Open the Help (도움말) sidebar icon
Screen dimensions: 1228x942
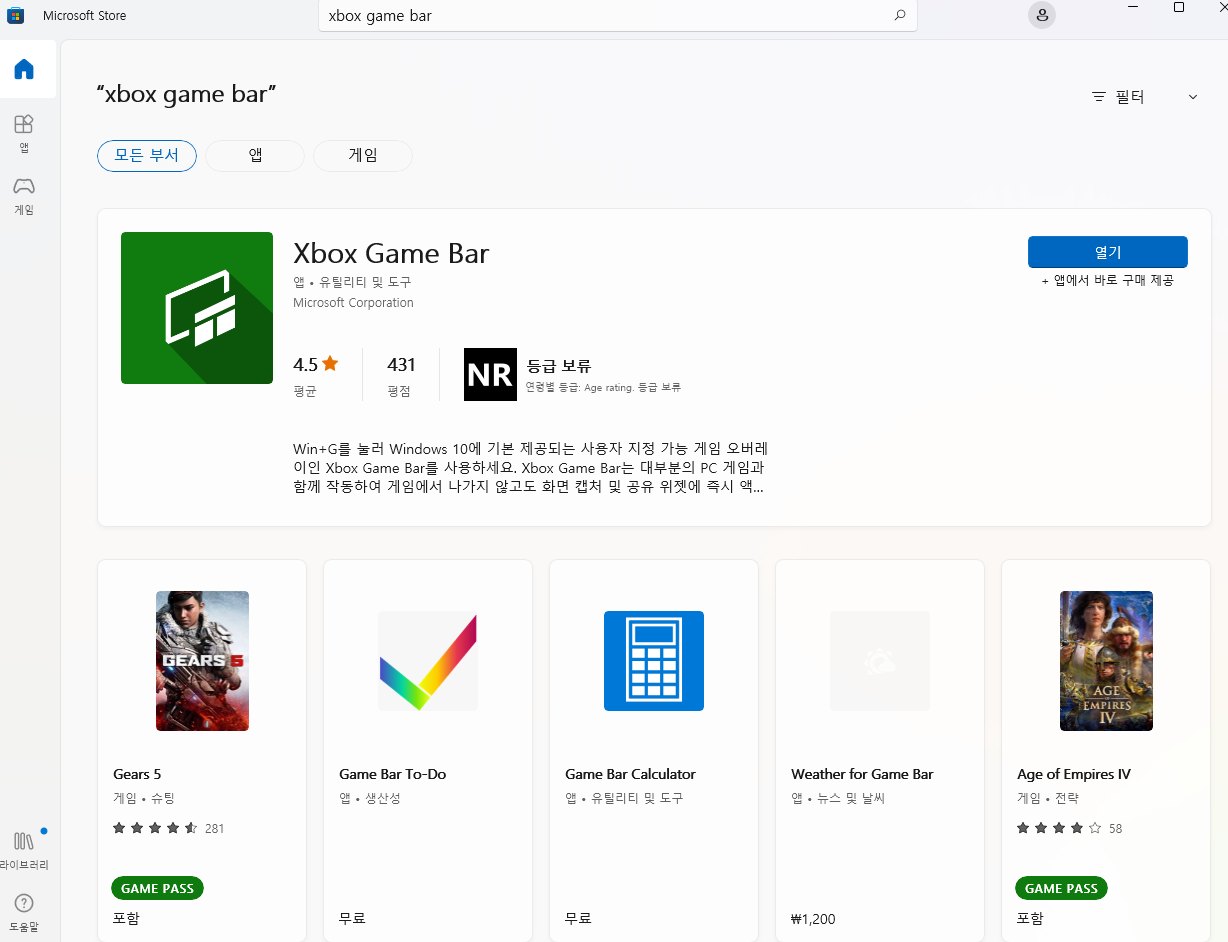[x=24, y=912]
